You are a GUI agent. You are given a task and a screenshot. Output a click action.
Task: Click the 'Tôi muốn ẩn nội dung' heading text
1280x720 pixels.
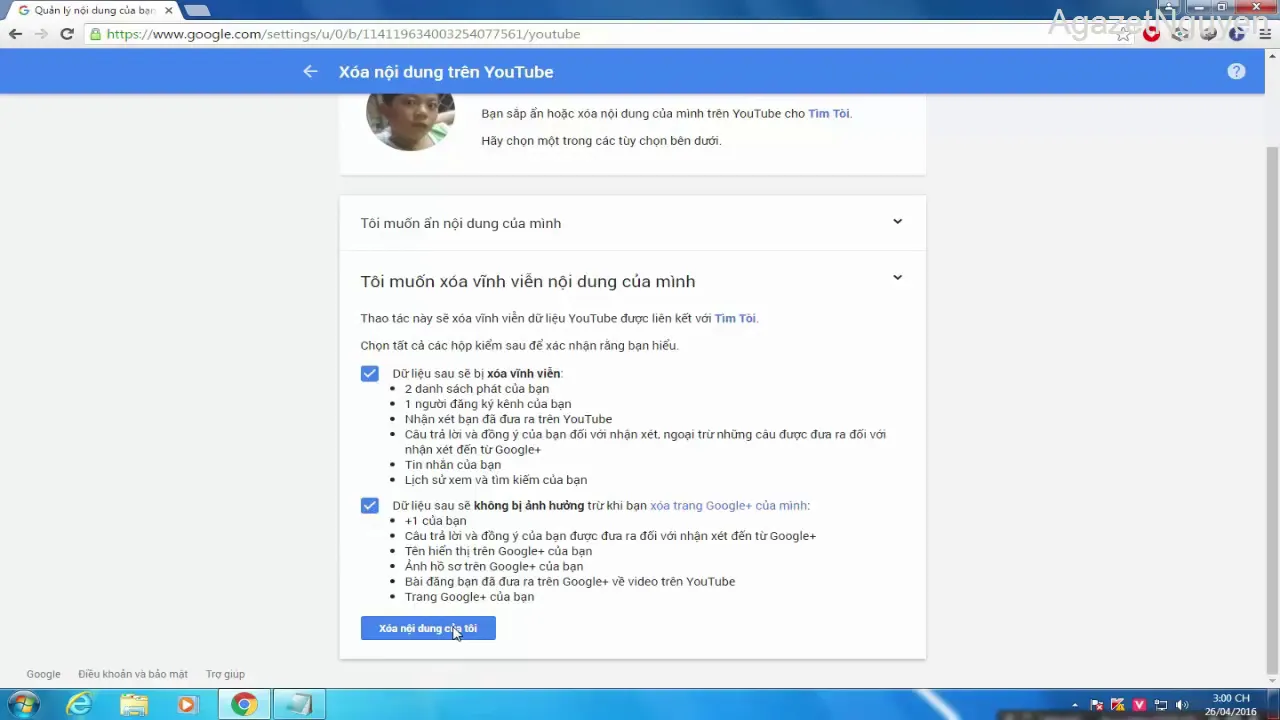[x=461, y=223]
